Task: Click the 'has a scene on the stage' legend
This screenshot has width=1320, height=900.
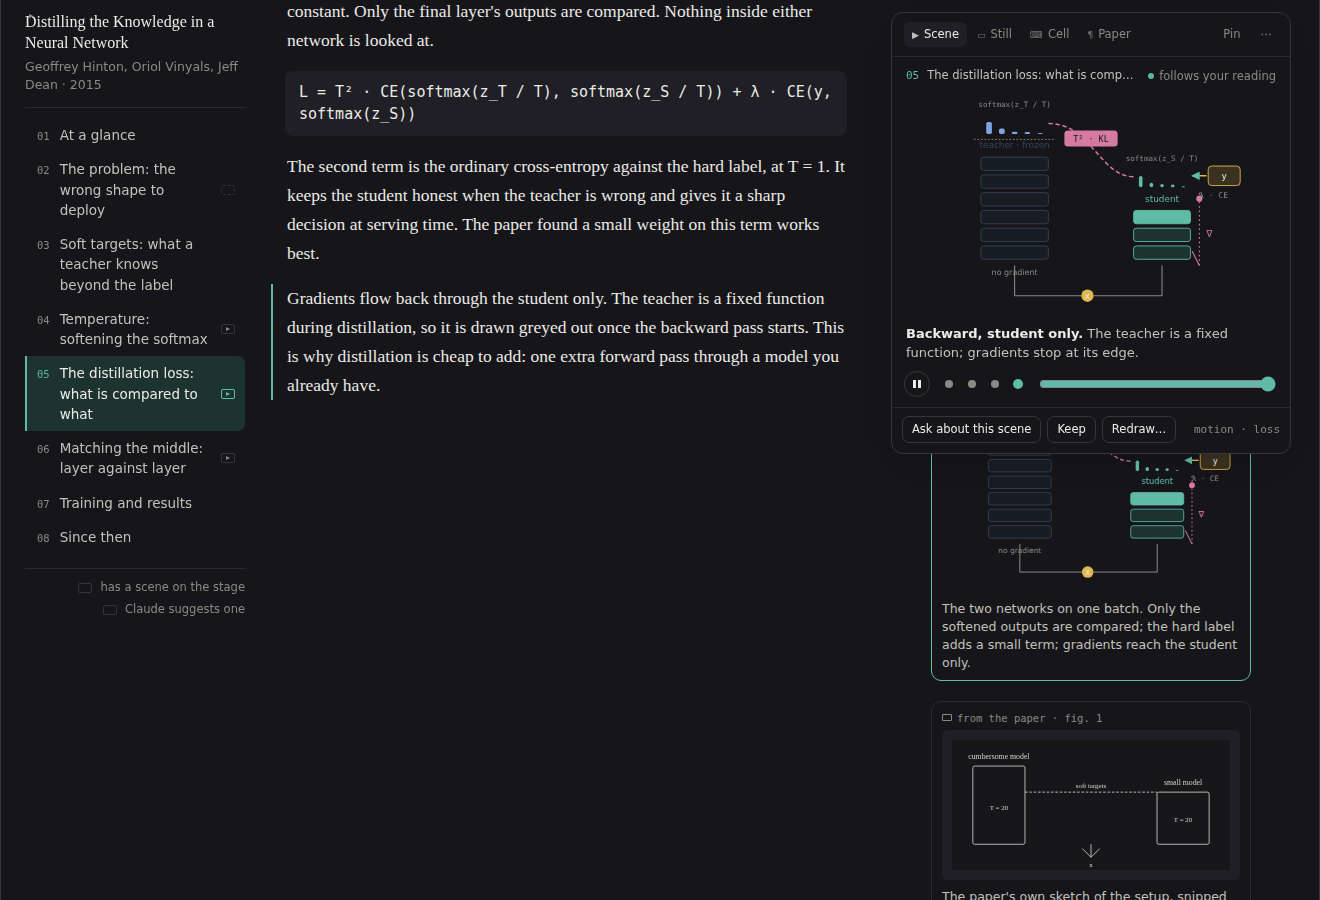Action: tap(162, 587)
